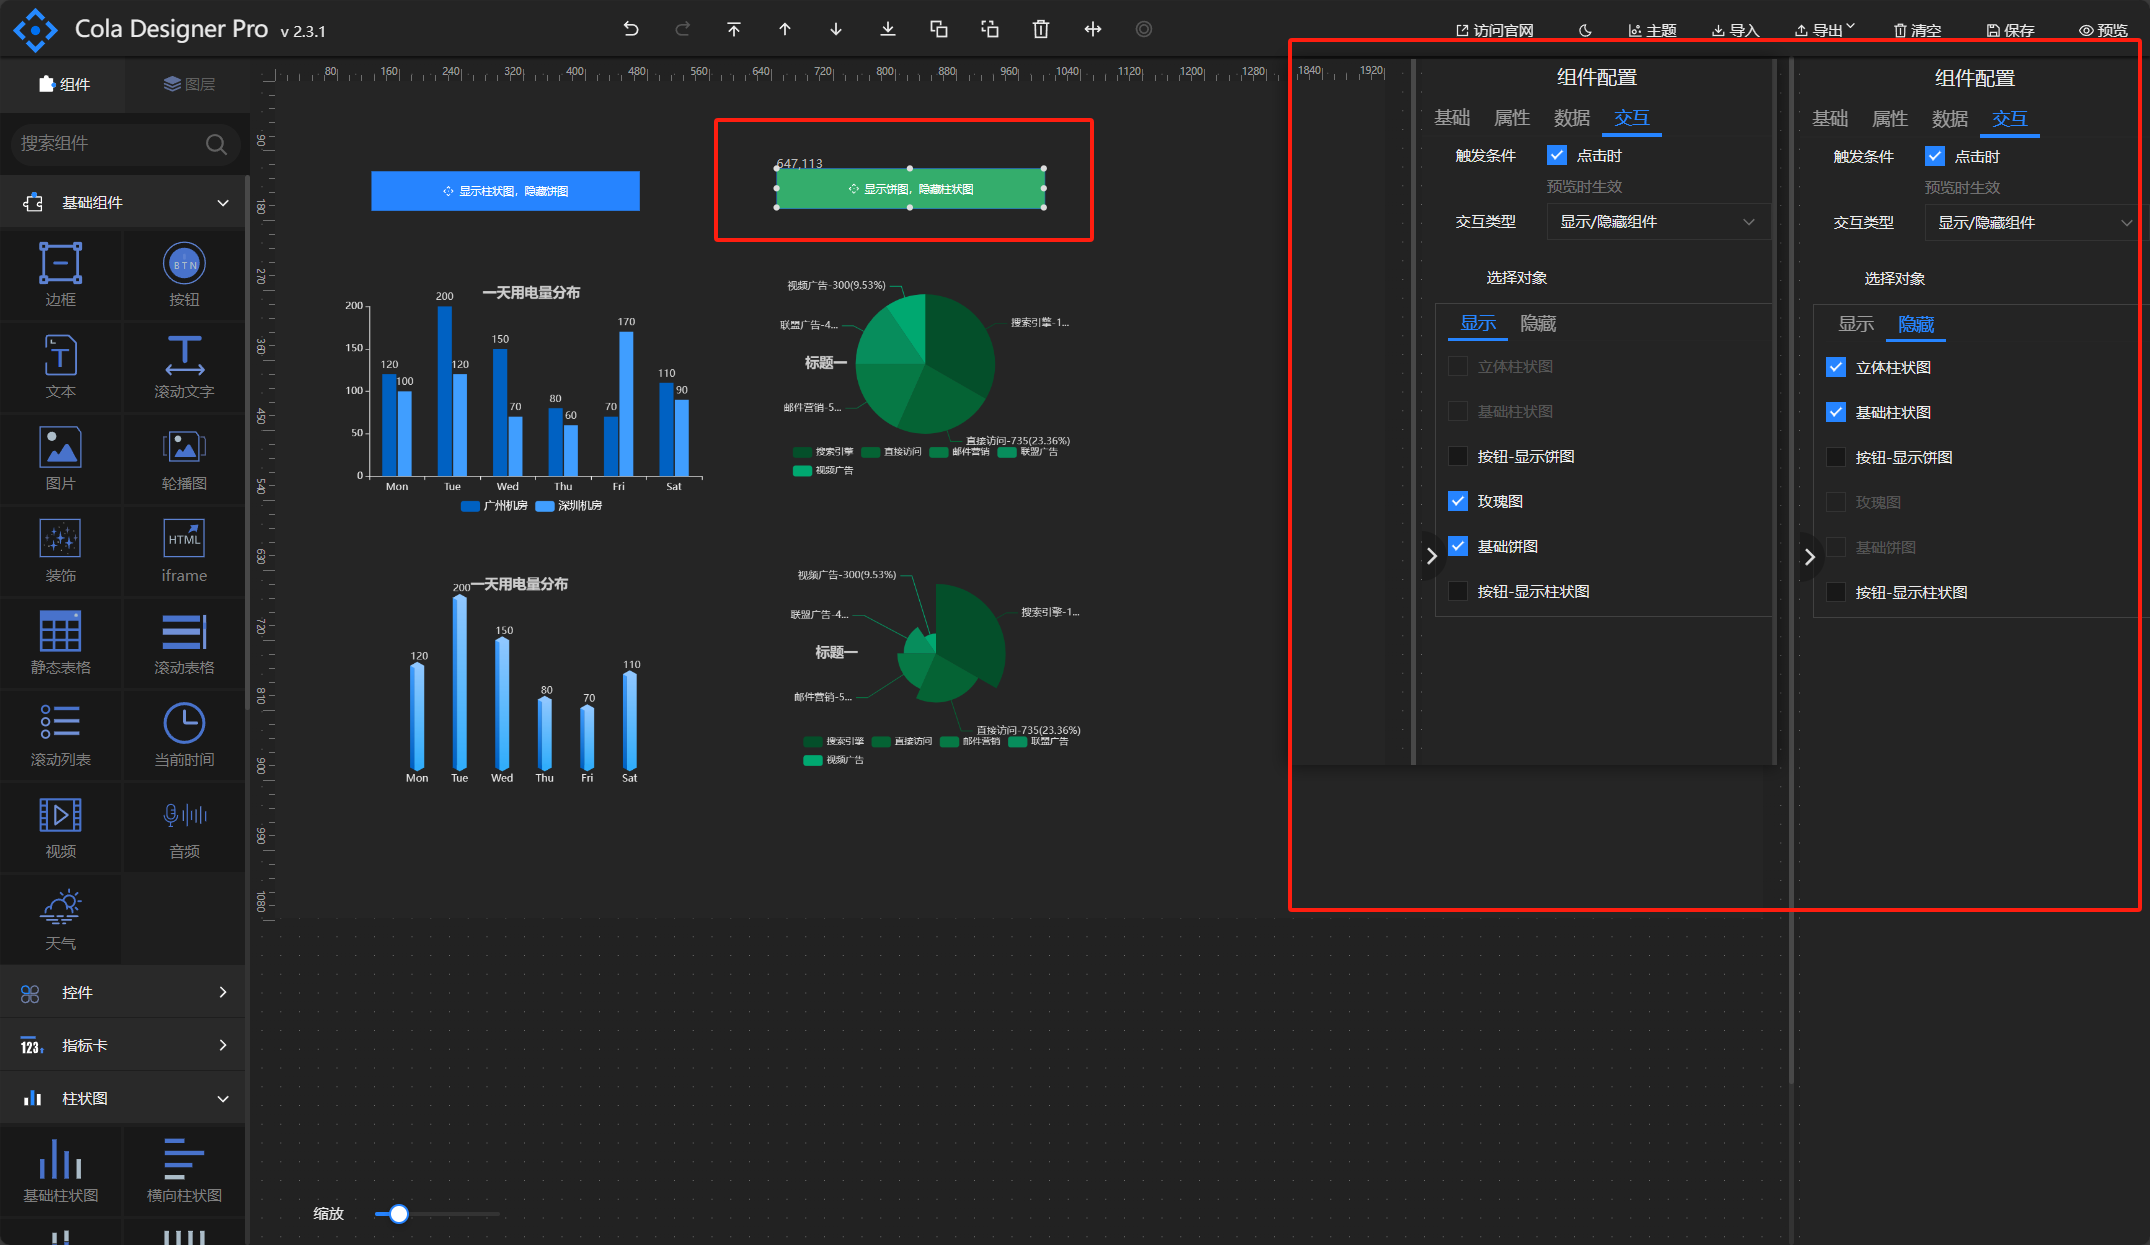The width and height of the screenshot is (2150, 1245).
Task: Pick the 静态表格 static table component
Action: tap(60, 632)
